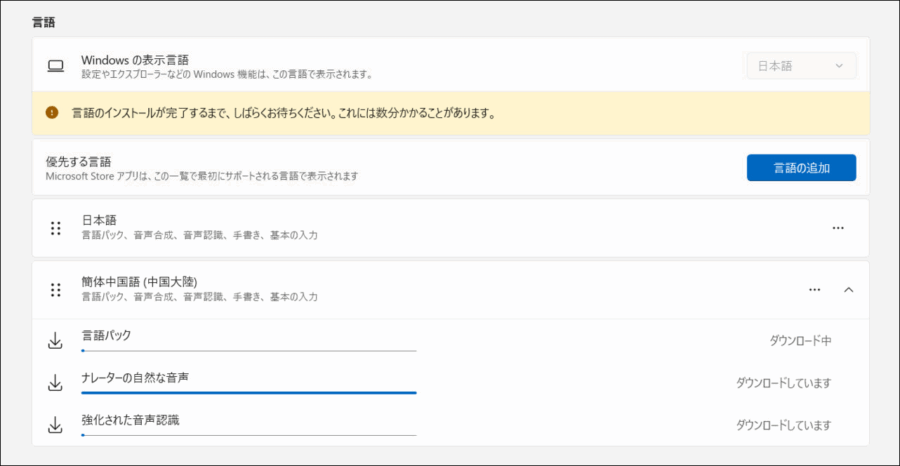Open the 日本語 display language dropdown

coord(801,66)
